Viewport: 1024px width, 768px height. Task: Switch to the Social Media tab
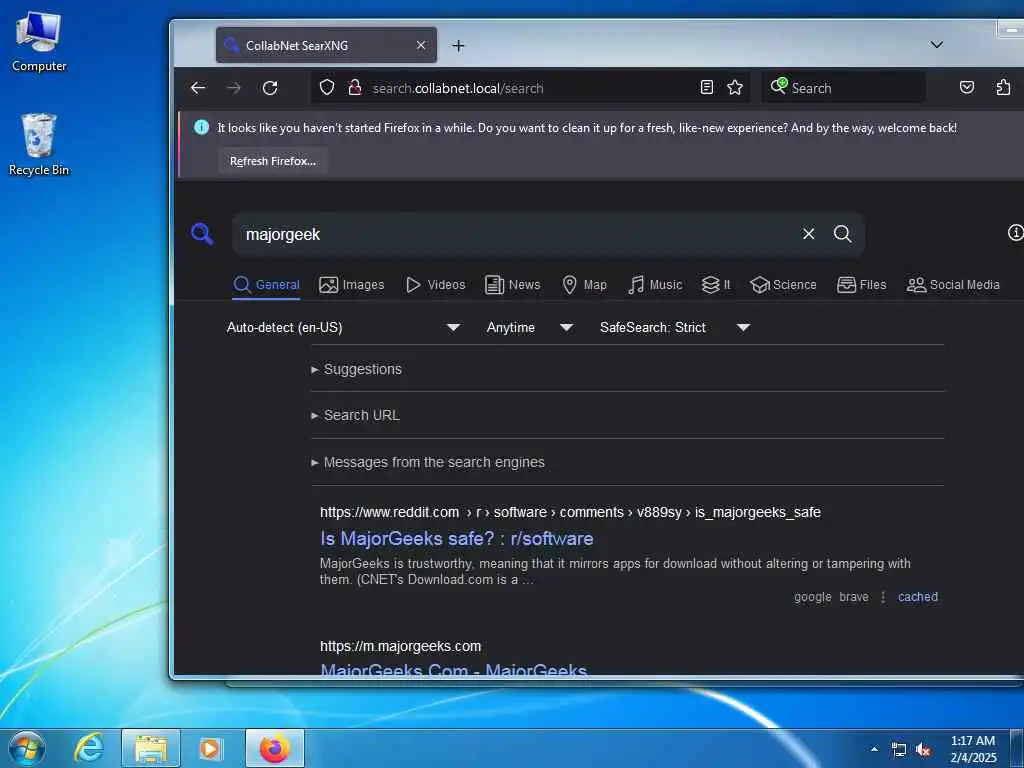(x=953, y=285)
